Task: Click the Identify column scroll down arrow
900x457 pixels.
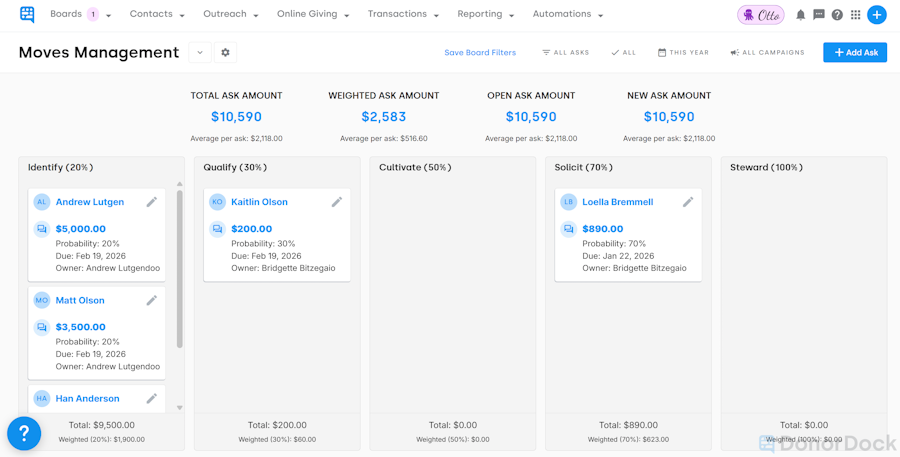Action: click(x=180, y=408)
